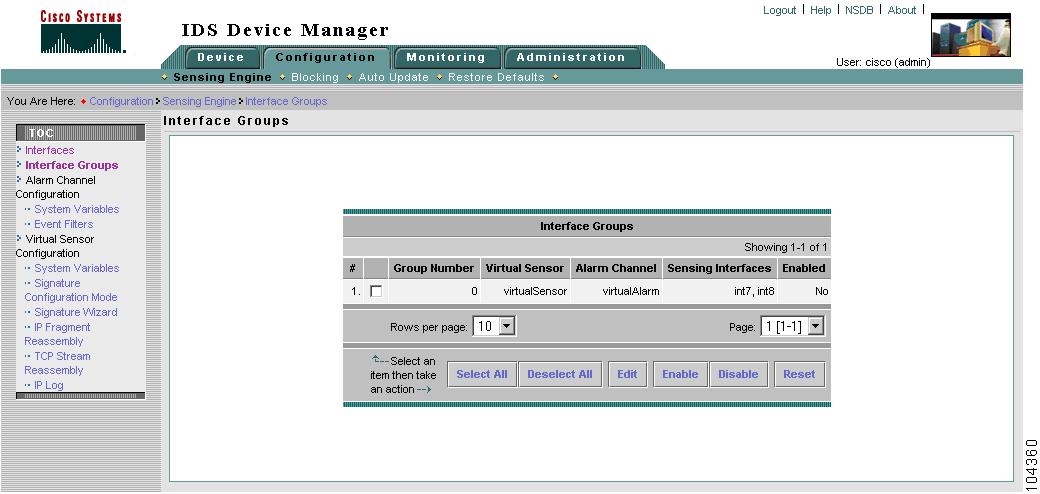Viewport: 1040px width, 494px height.
Task: Click the building image near the user info
Action: tap(971, 34)
